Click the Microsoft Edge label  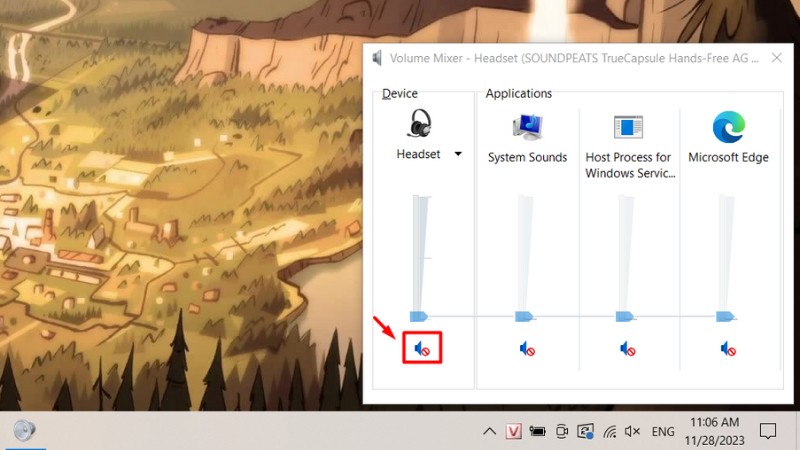[x=728, y=157]
